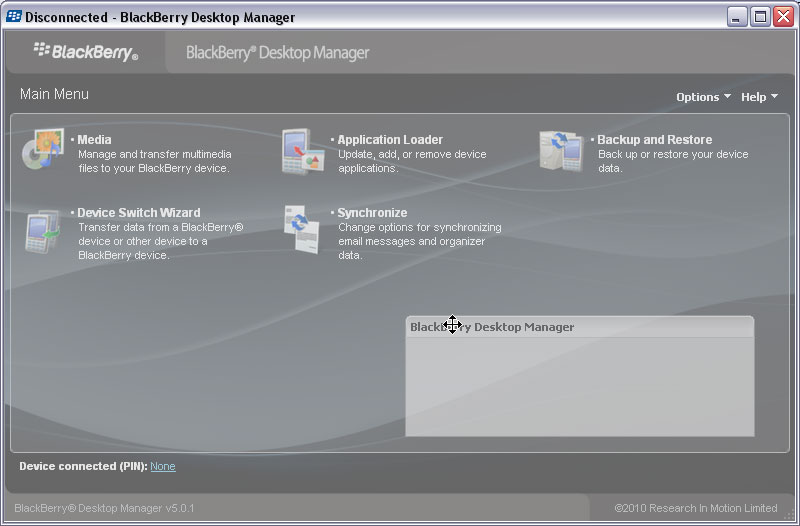Click the BlackBerry icon in the title bar
The image size is (800, 526).
14,17
